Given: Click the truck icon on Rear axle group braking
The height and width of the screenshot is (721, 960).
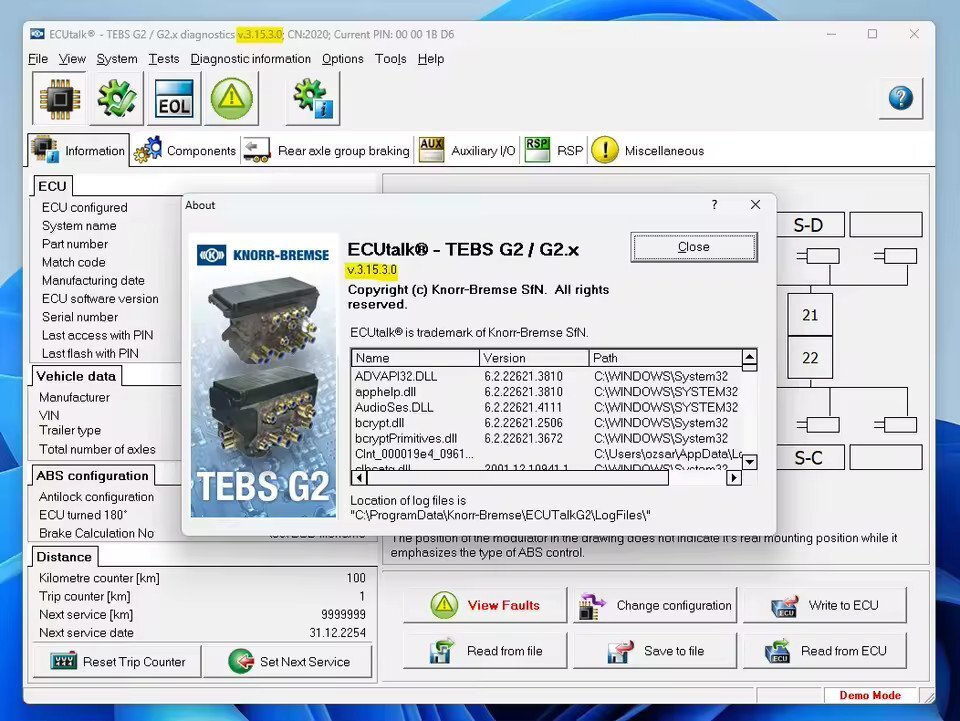Looking at the screenshot, I should click(x=256, y=149).
